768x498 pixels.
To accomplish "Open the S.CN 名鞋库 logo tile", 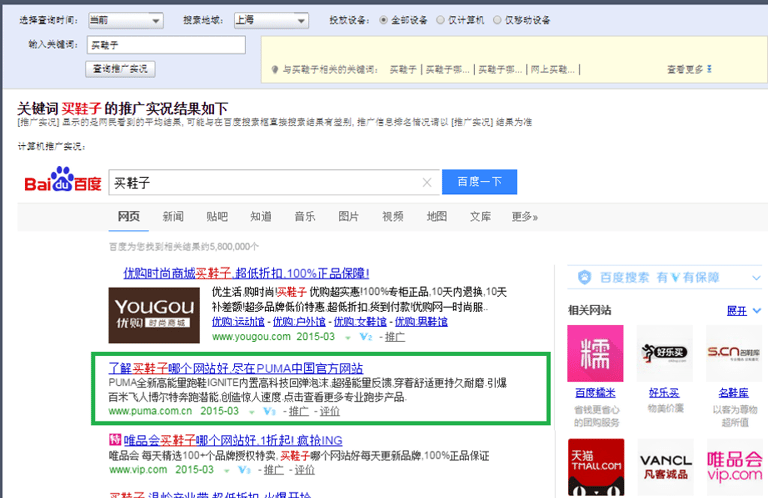I will (733, 354).
